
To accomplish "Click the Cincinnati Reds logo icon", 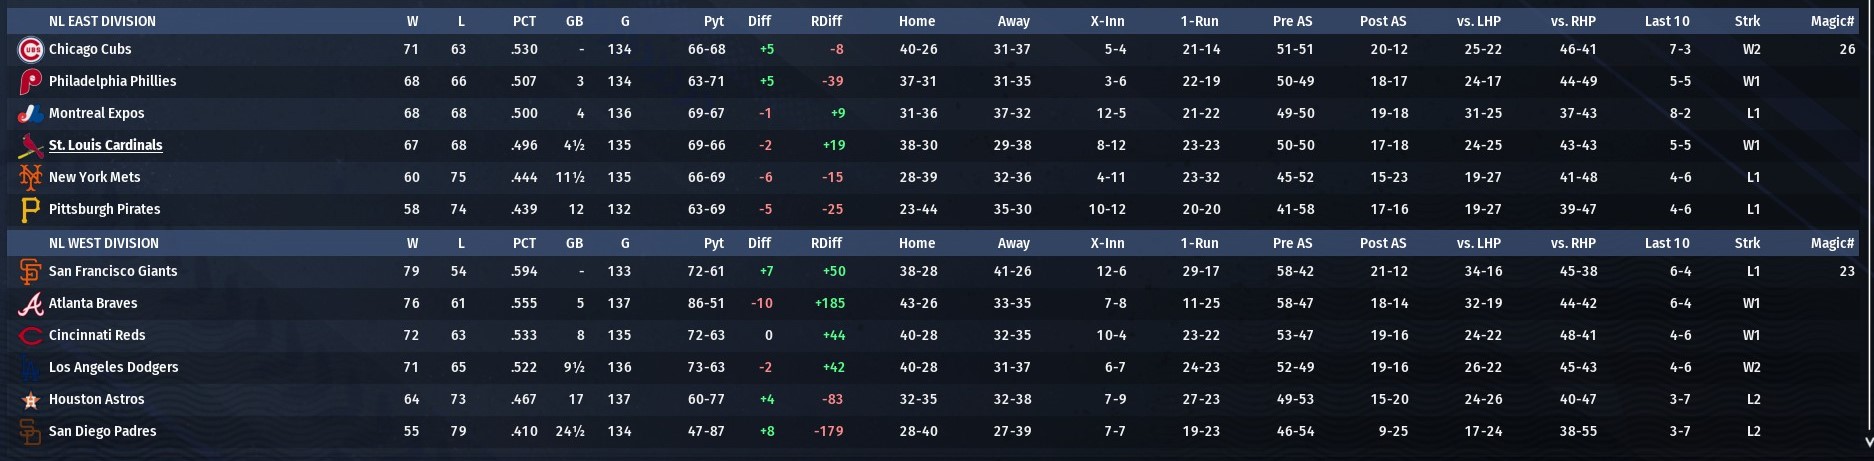I will pos(31,335).
